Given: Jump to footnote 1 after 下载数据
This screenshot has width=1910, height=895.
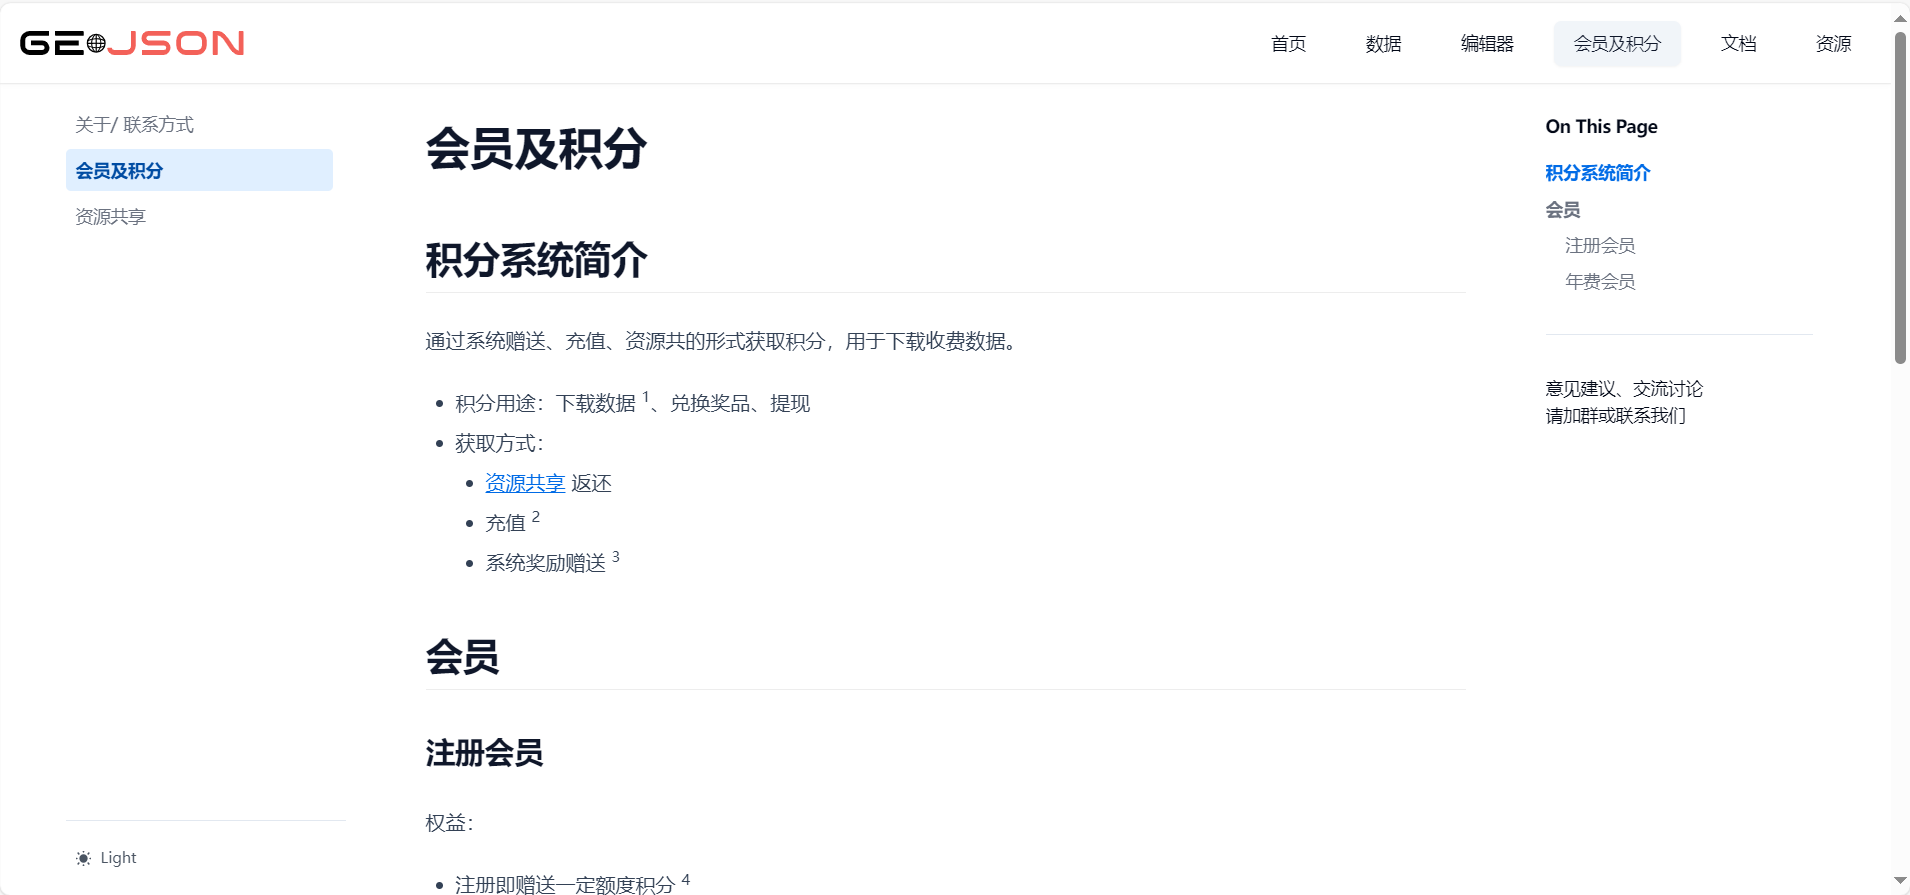Looking at the screenshot, I should point(645,397).
